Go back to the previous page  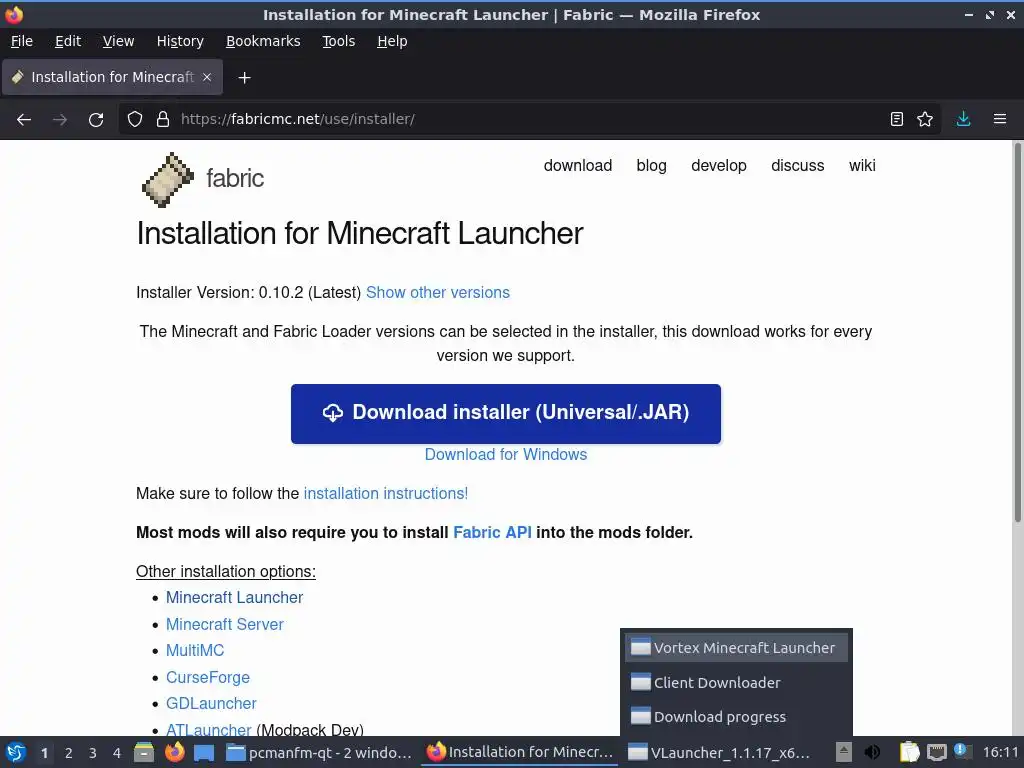(x=24, y=119)
